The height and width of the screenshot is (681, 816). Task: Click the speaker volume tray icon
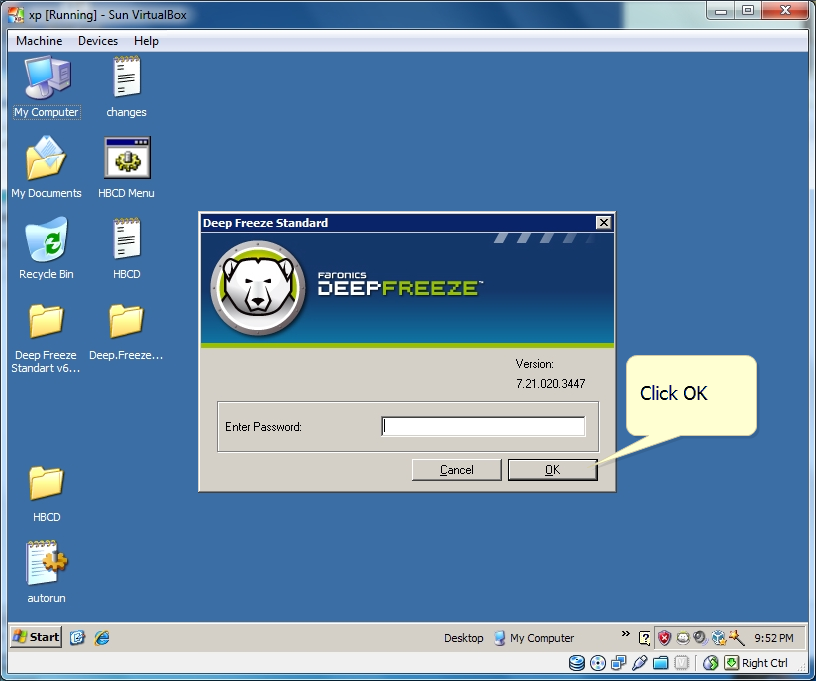point(700,637)
